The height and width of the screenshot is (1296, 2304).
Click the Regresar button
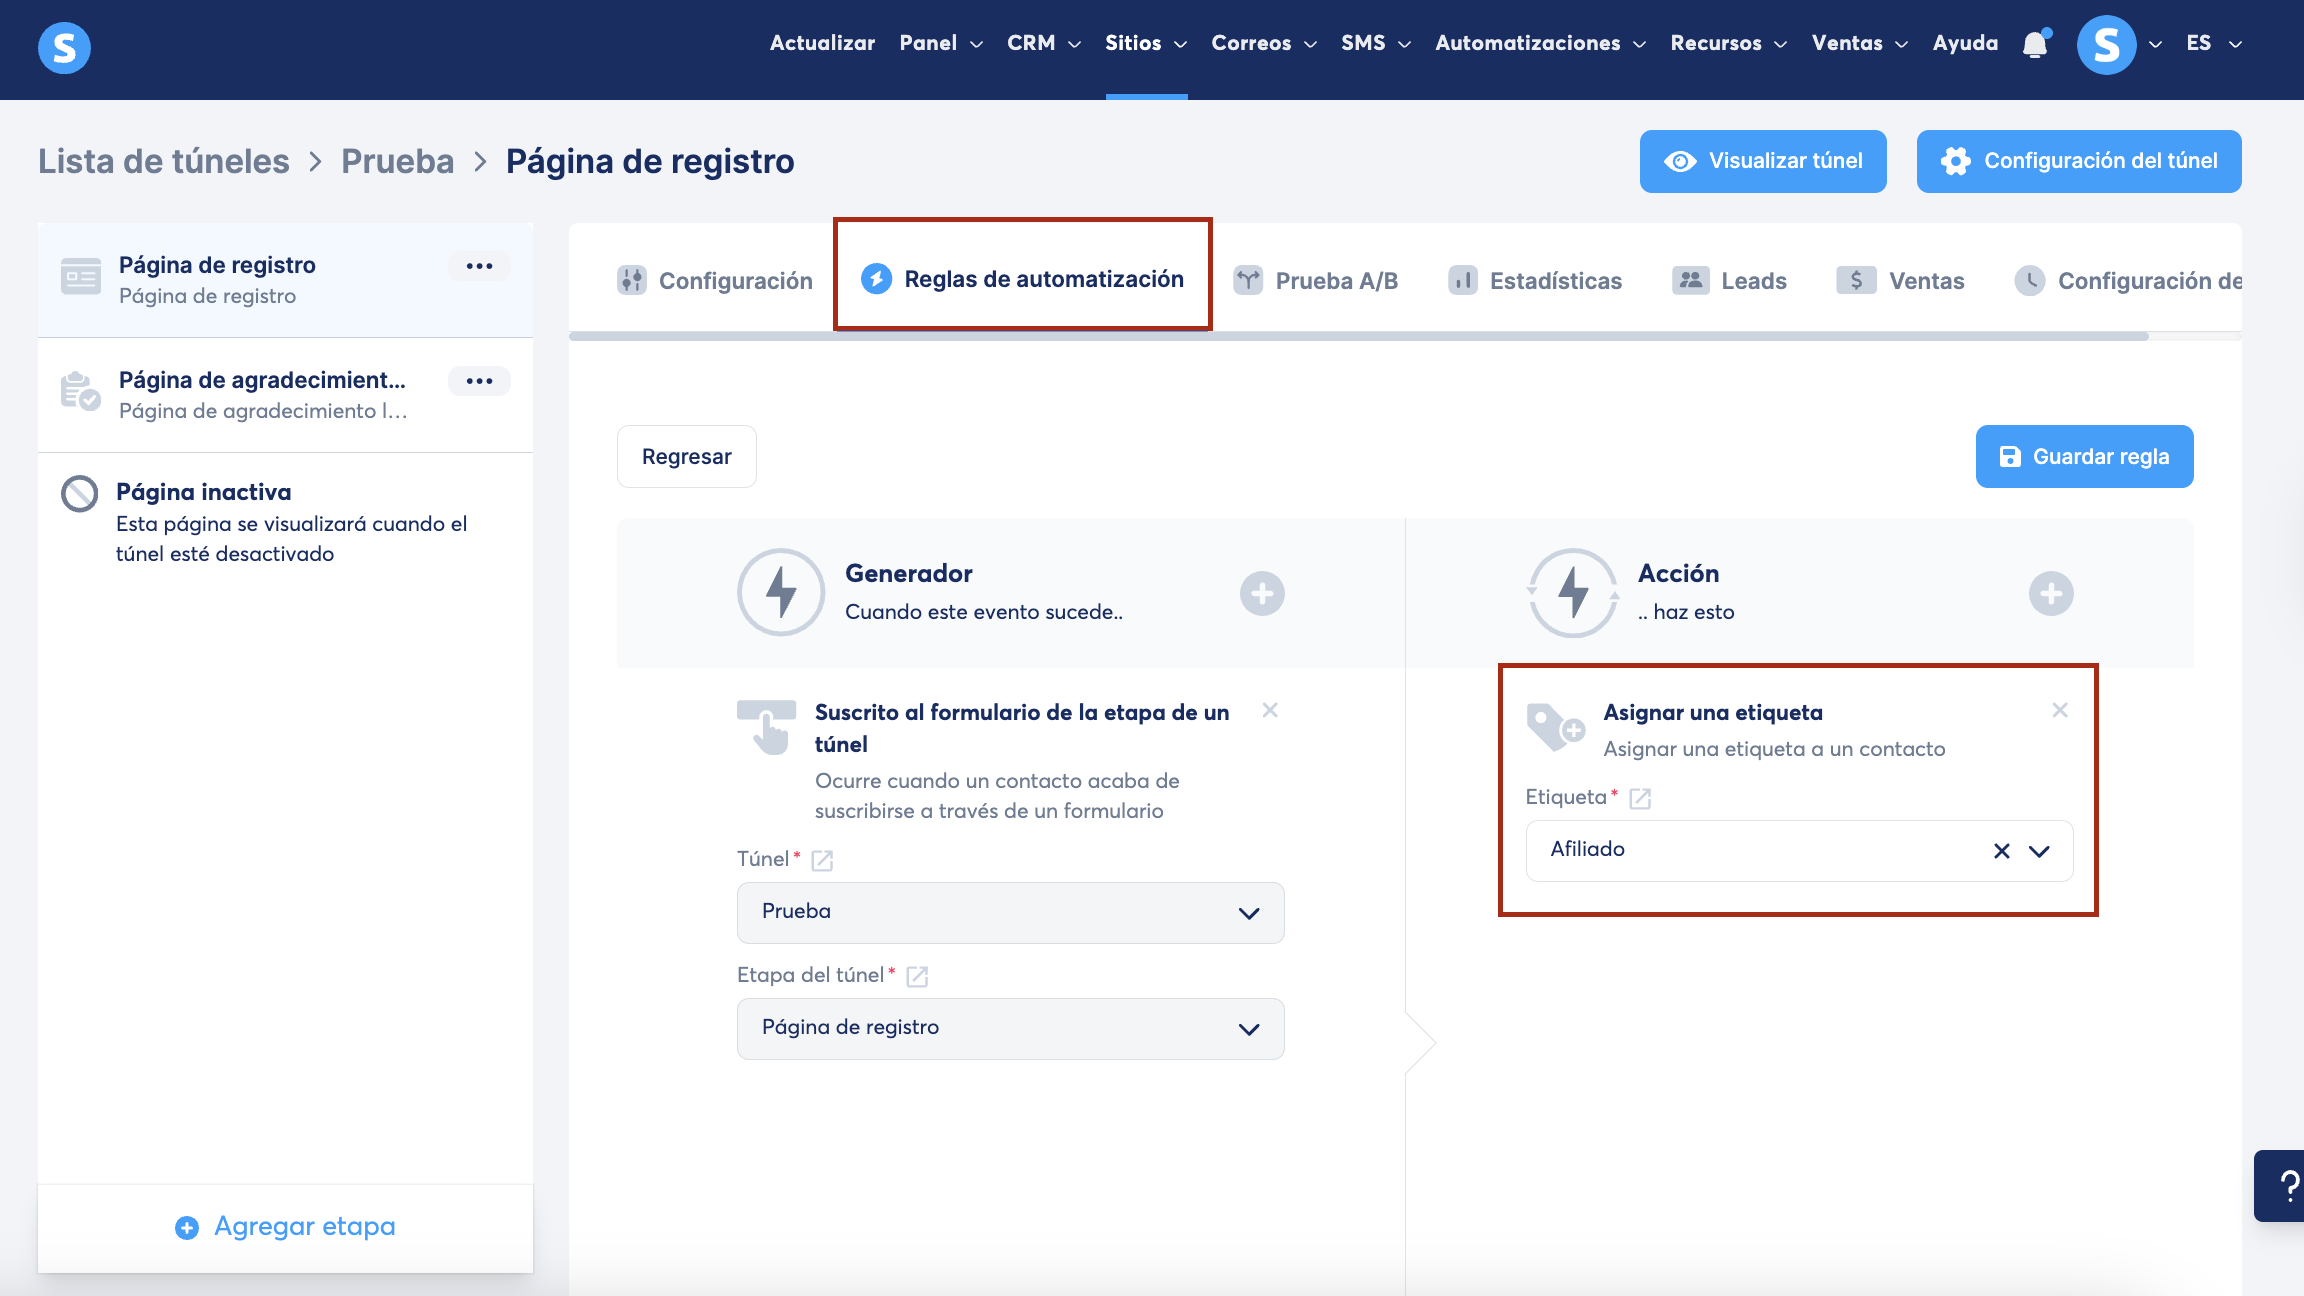point(686,457)
